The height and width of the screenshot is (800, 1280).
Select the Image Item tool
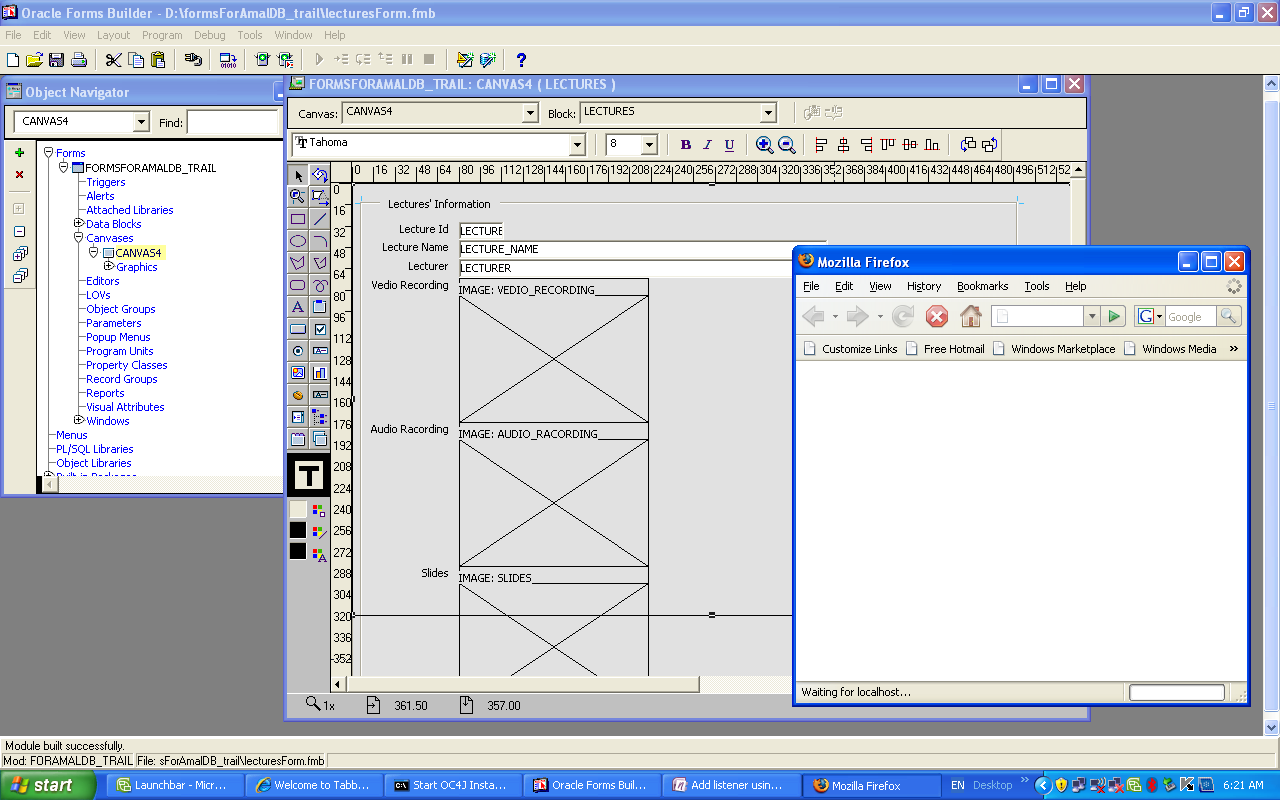point(298,373)
